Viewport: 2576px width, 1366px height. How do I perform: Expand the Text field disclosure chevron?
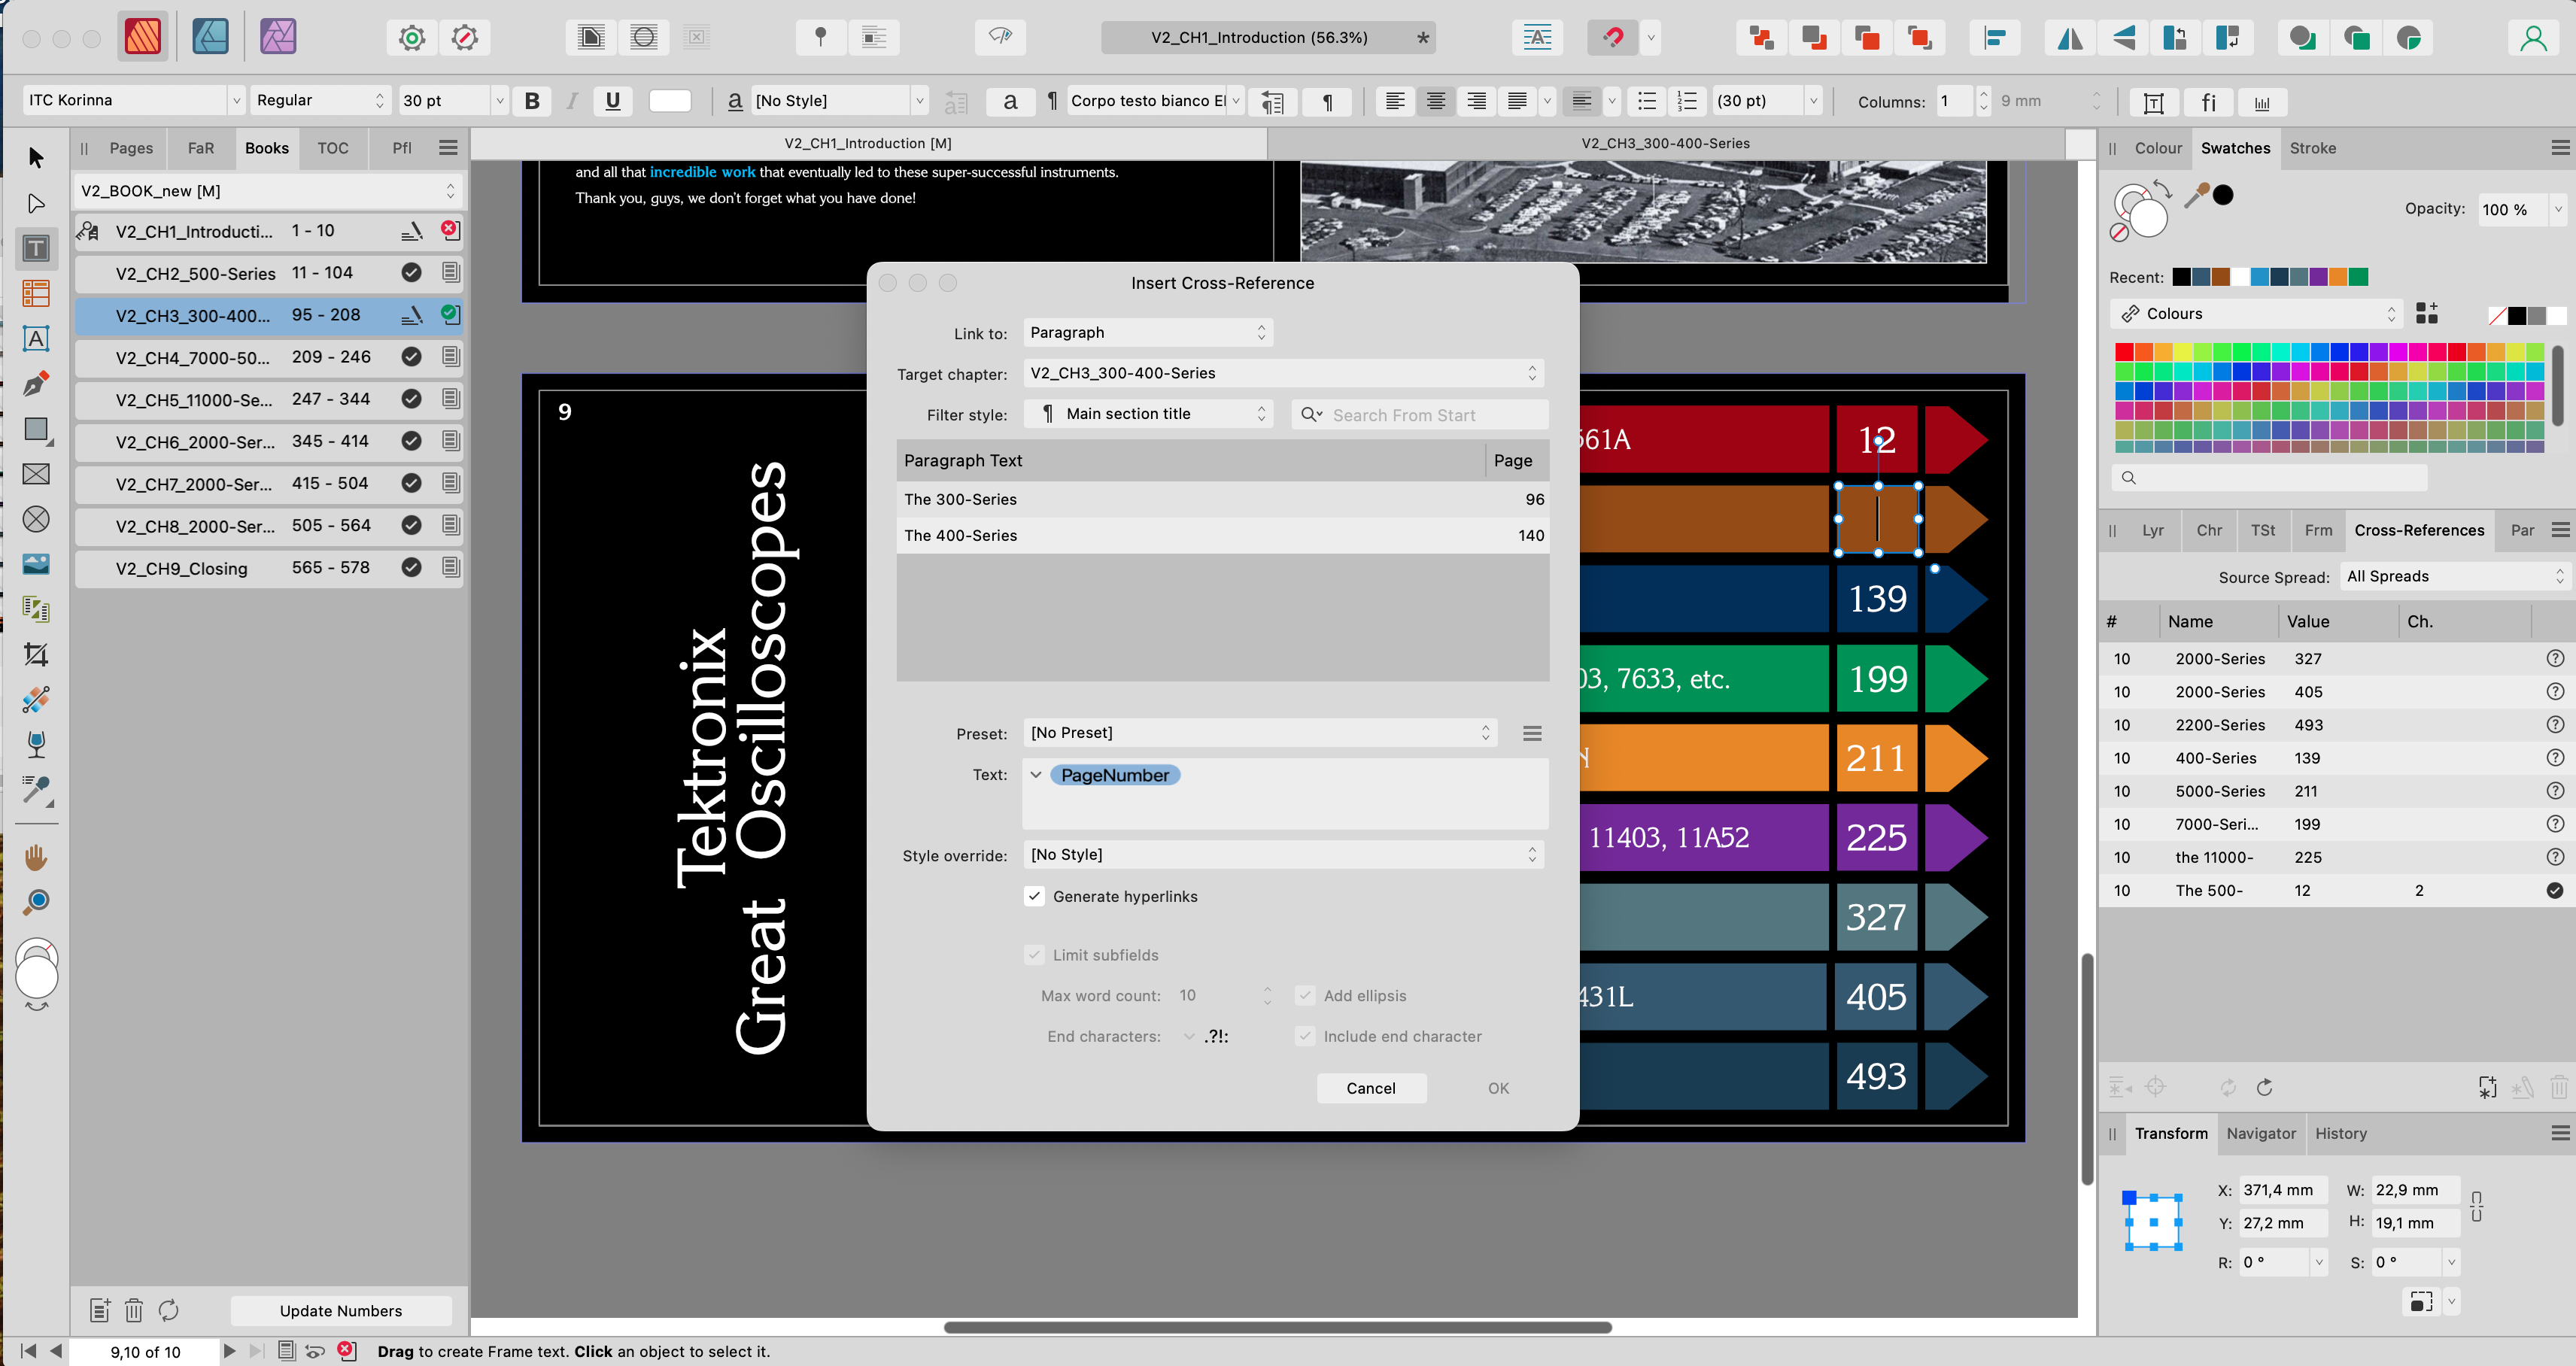point(1036,775)
